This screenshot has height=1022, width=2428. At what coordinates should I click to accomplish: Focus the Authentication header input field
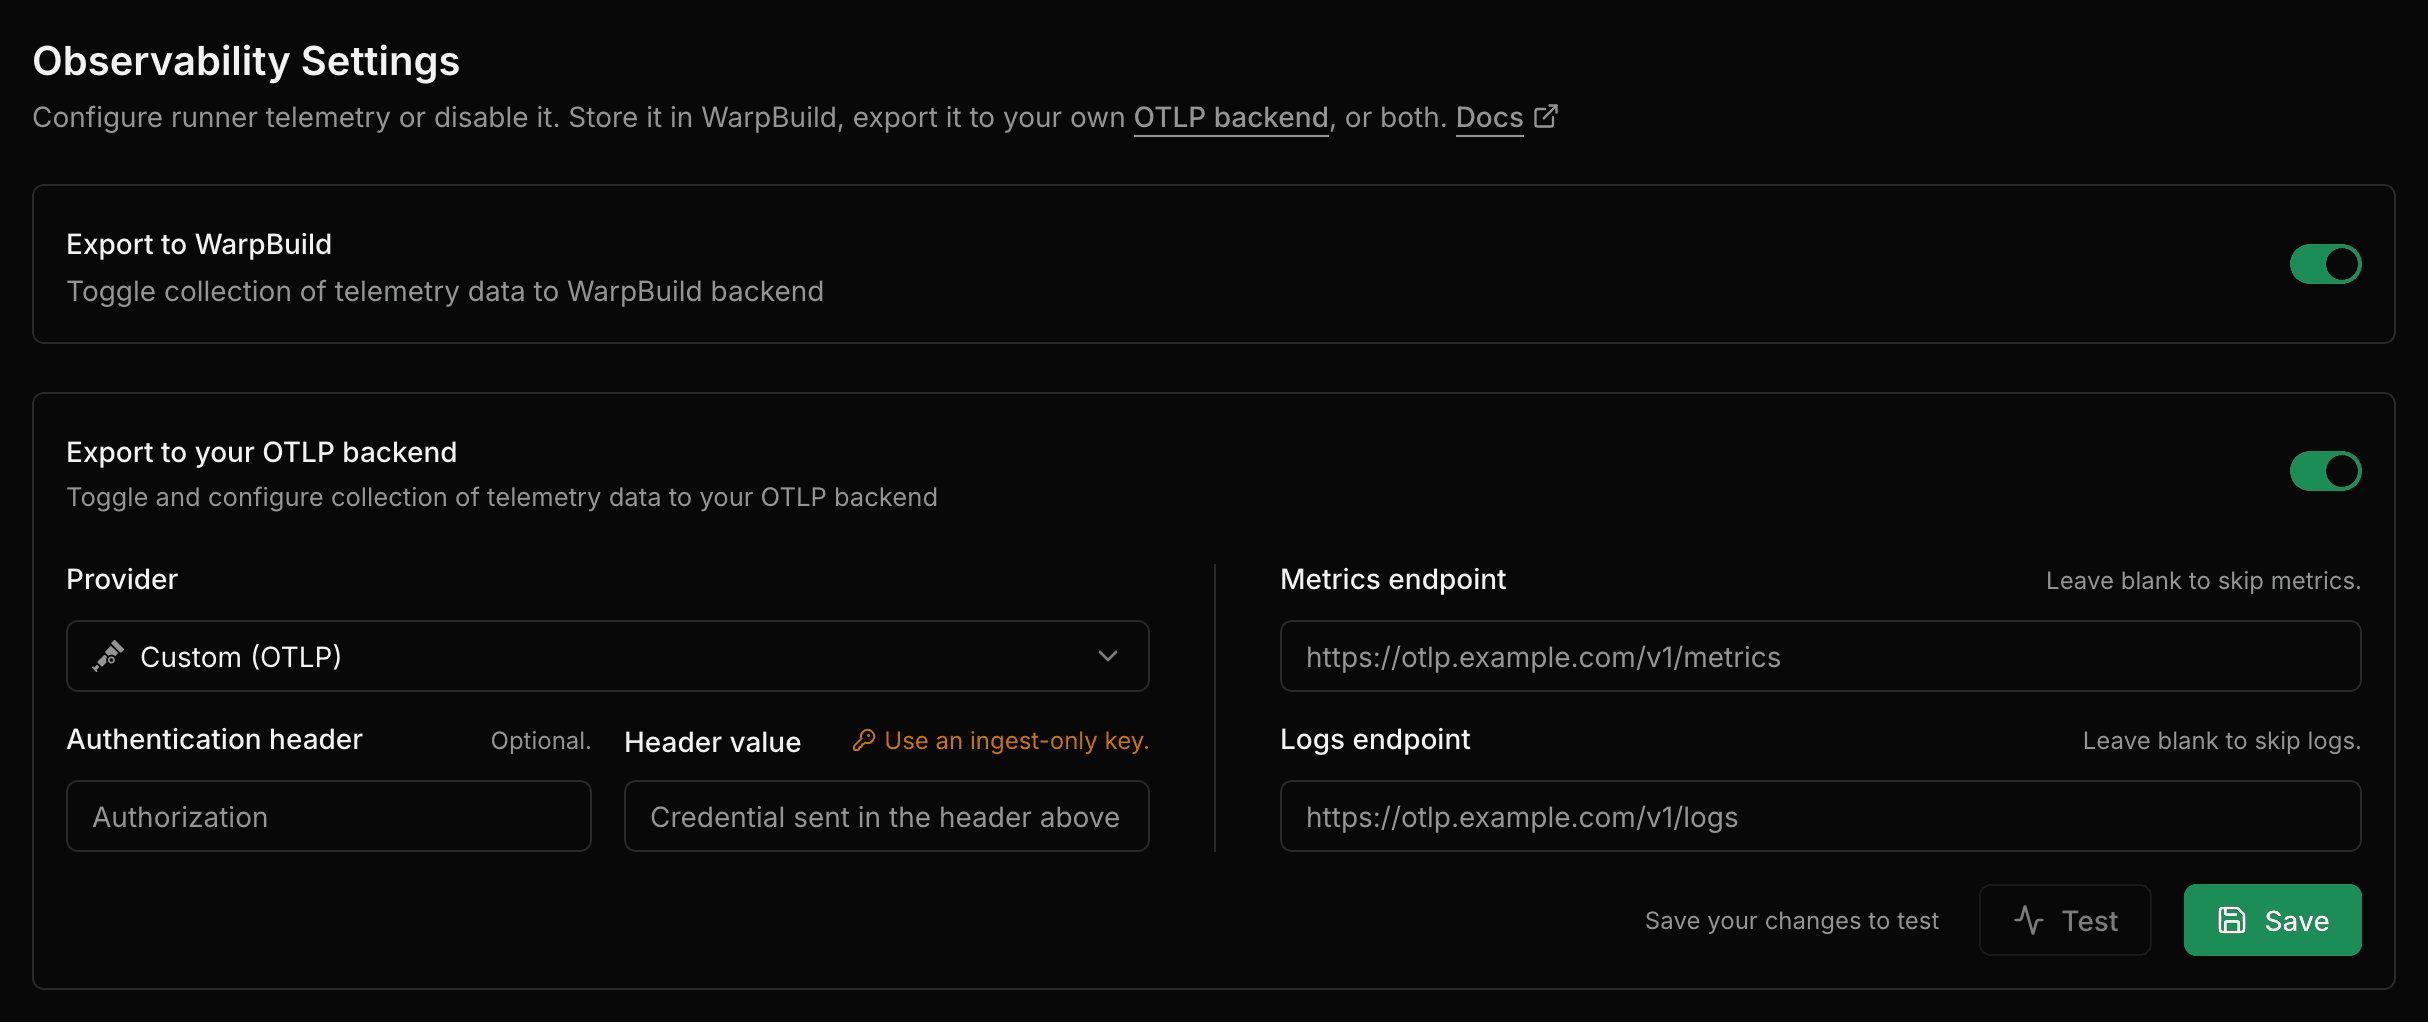[329, 816]
